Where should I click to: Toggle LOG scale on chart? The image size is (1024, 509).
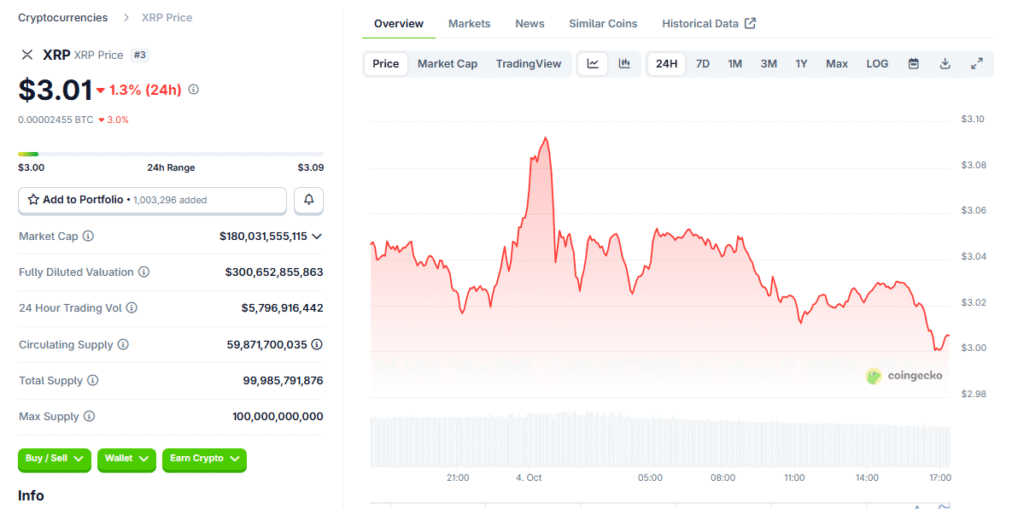(x=877, y=64)
